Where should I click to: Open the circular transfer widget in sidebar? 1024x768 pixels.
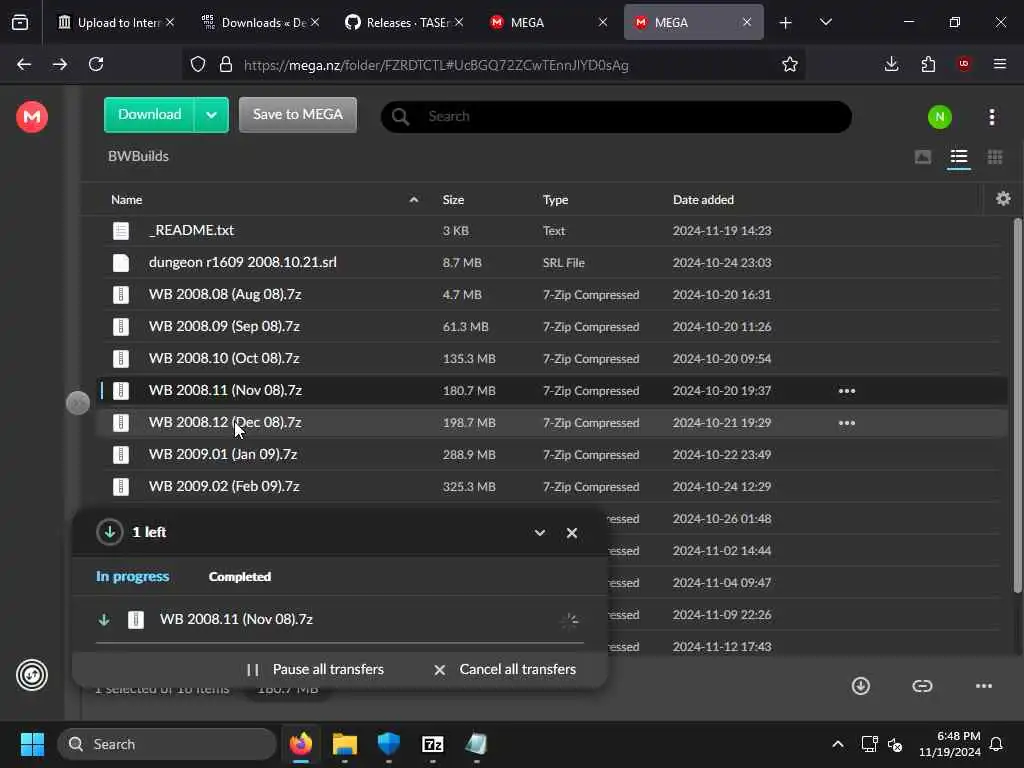click(32, 675)
